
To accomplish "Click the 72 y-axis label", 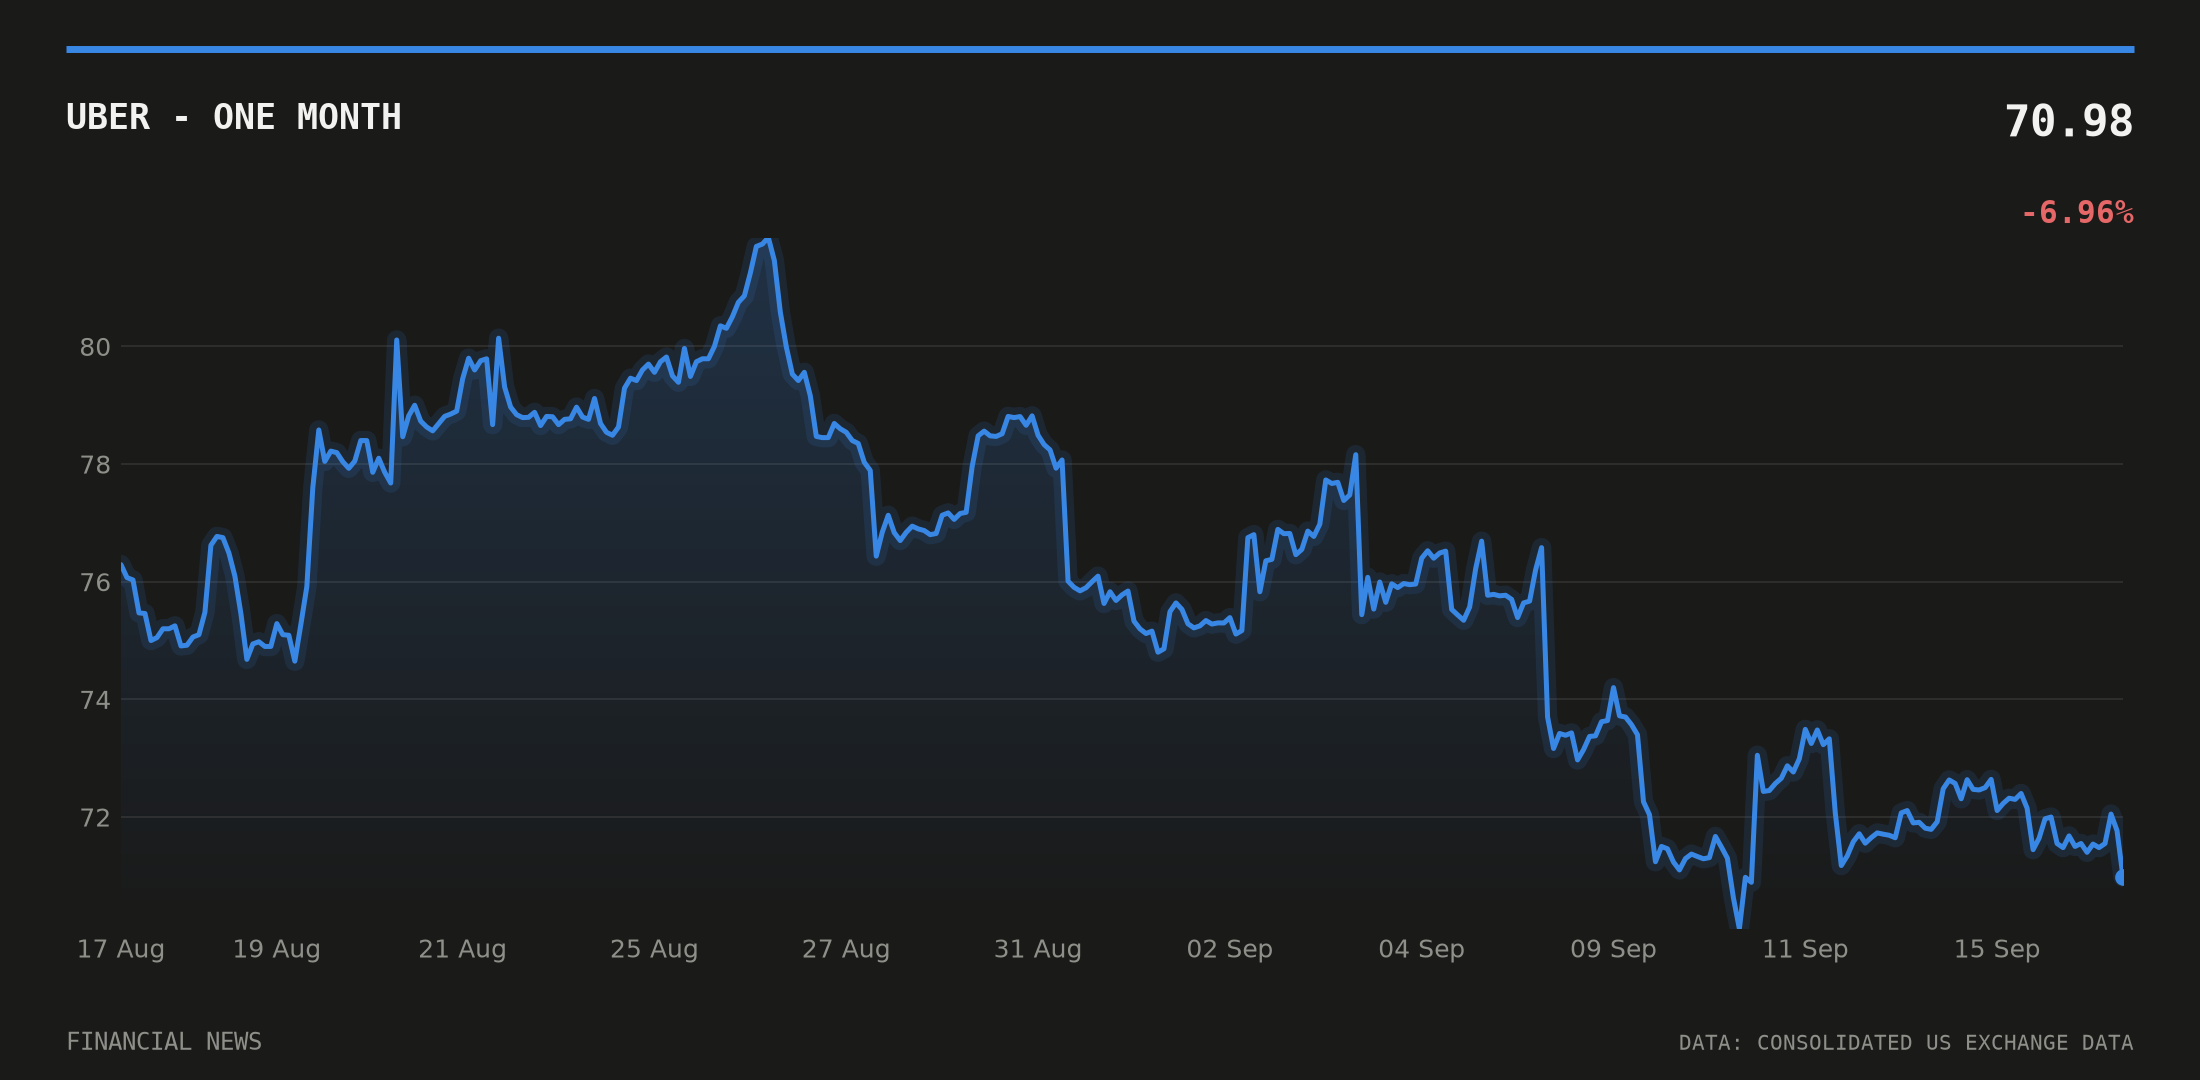I will [x=95, y=818].
